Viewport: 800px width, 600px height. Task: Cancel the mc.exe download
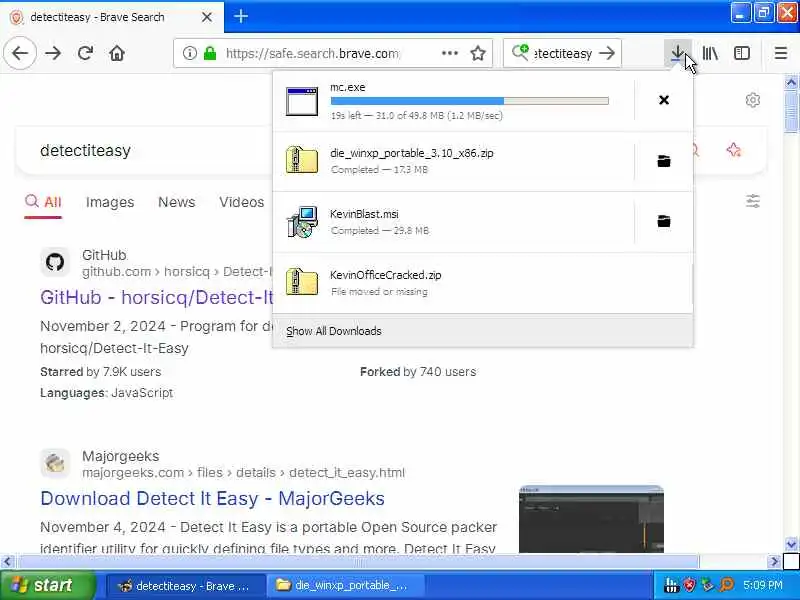pos(664,100)
